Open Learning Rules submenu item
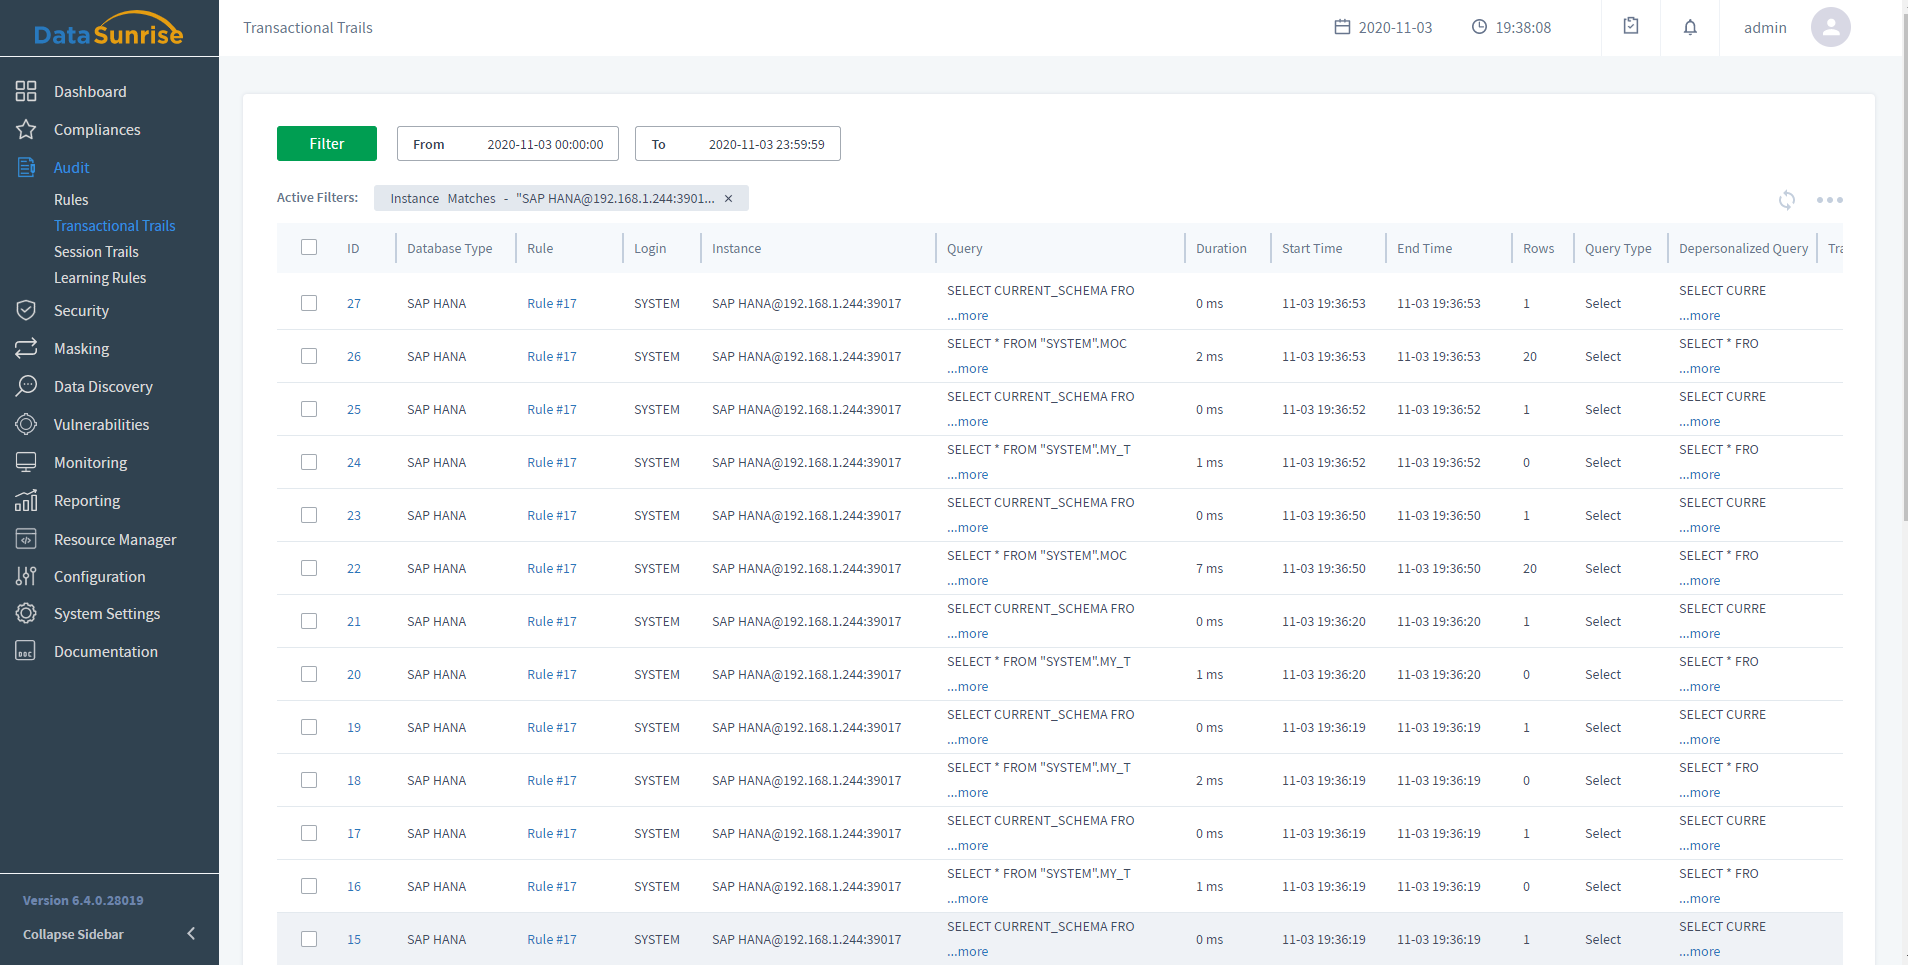Screen dimensions: 1908x965 (x=100, y=278)
